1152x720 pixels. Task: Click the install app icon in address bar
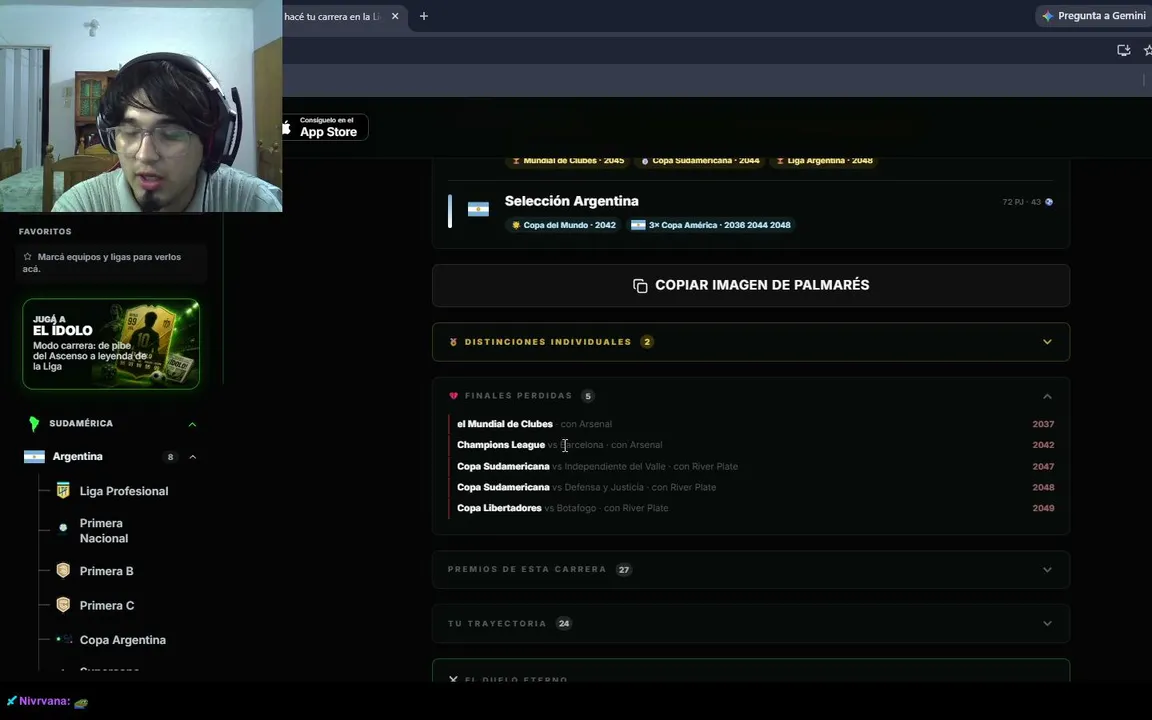(1123, 50)
